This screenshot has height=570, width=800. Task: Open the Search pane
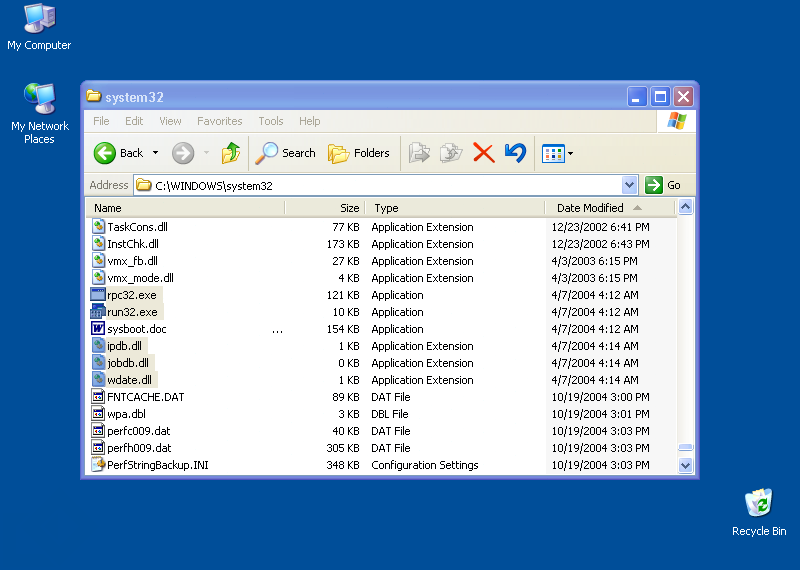pyautogui.click(x=285, y=153)
